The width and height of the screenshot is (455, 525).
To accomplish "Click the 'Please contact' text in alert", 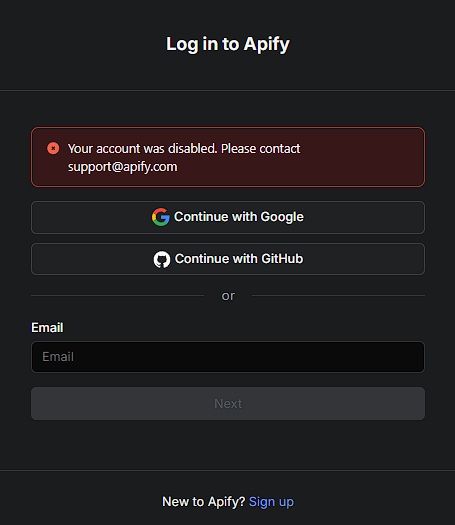I will [x=260, y=148].
